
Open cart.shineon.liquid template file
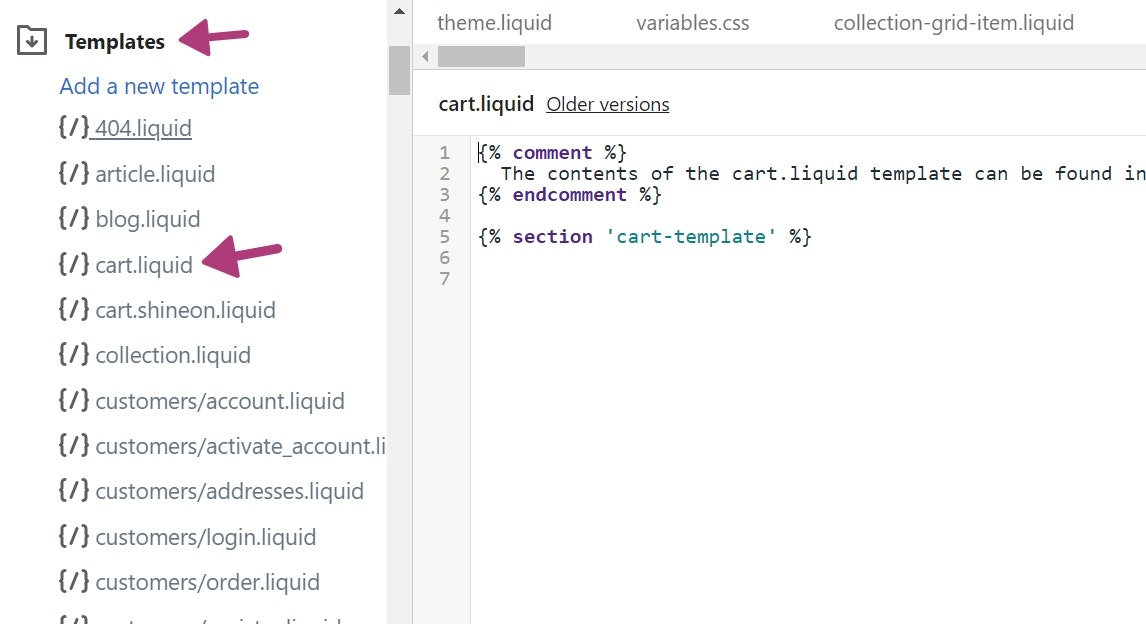(x=186, y=310)
